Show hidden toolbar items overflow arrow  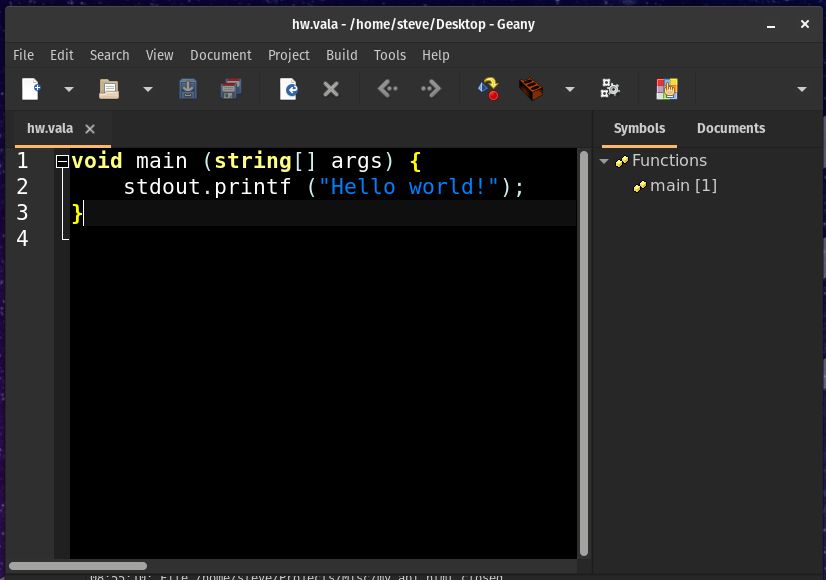coord(802,90)
